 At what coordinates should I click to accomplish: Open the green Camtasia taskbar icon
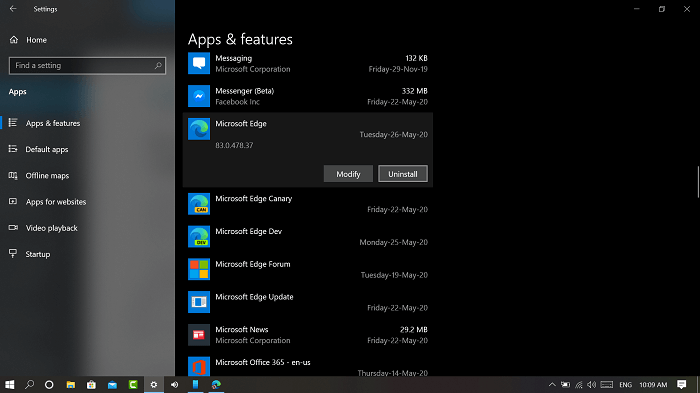tap(133, 385)
